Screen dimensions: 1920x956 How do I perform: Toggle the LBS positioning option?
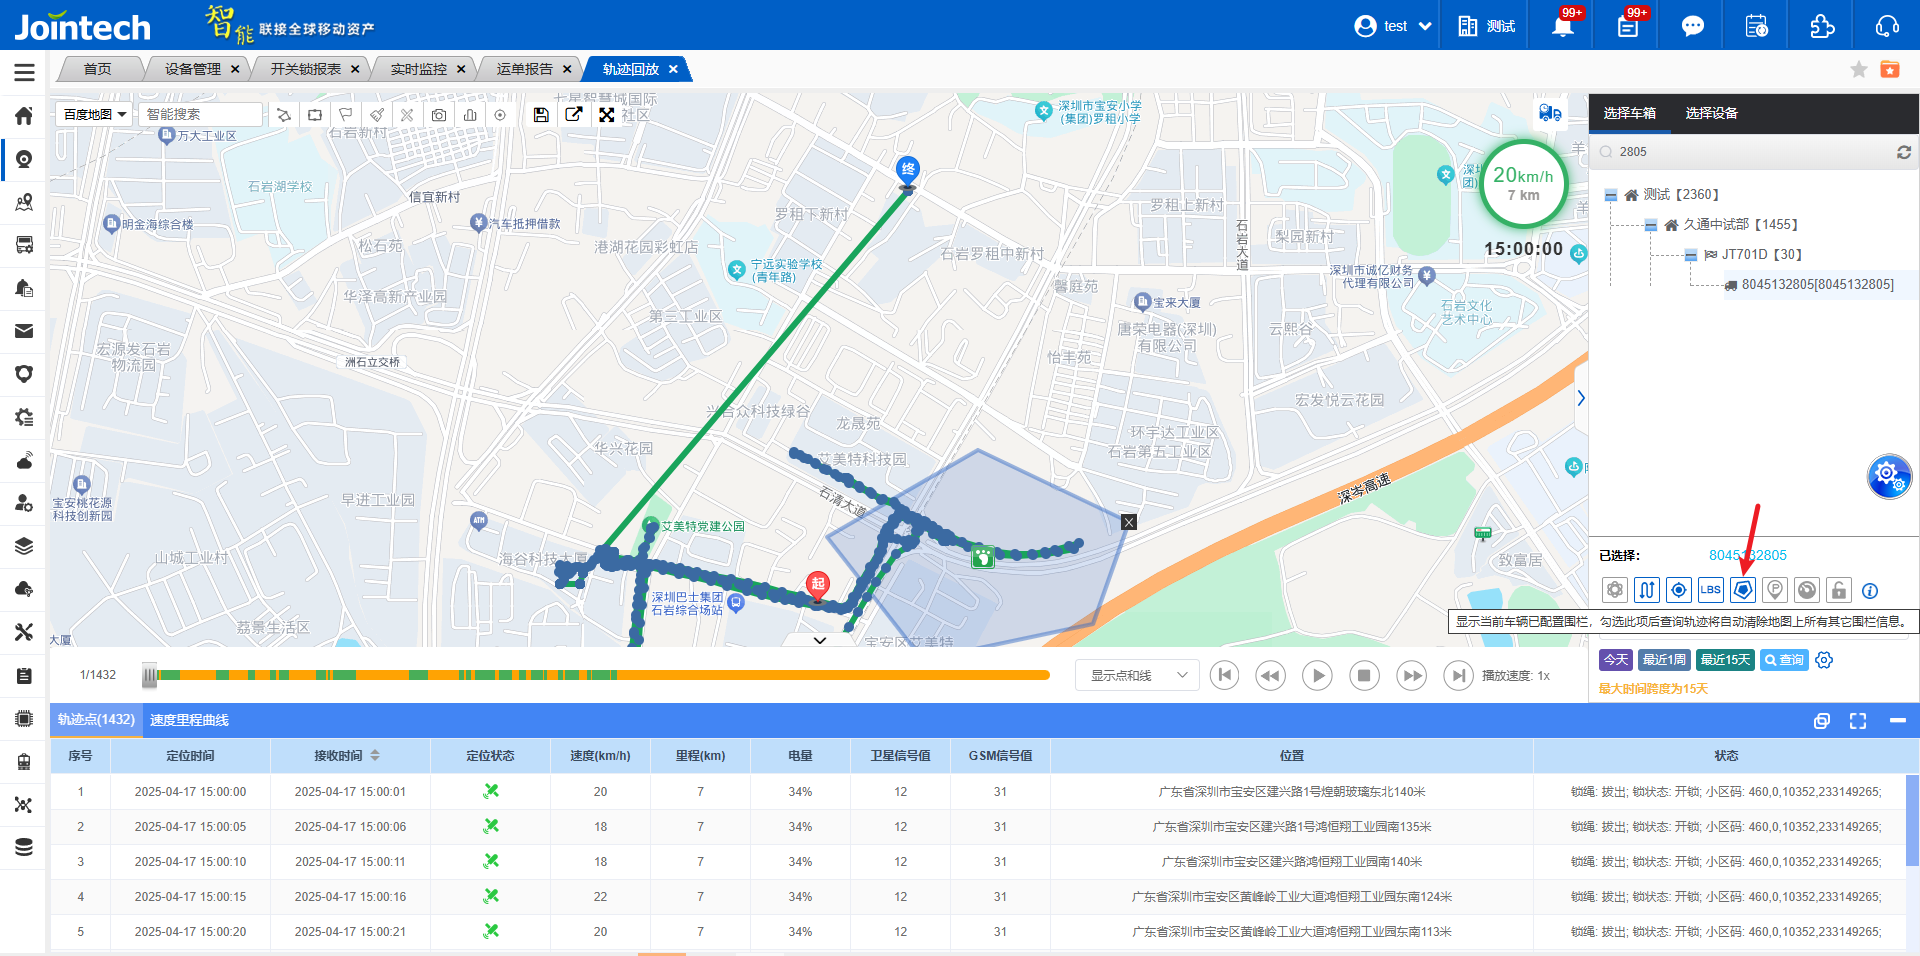click(x=1711, y=590)
